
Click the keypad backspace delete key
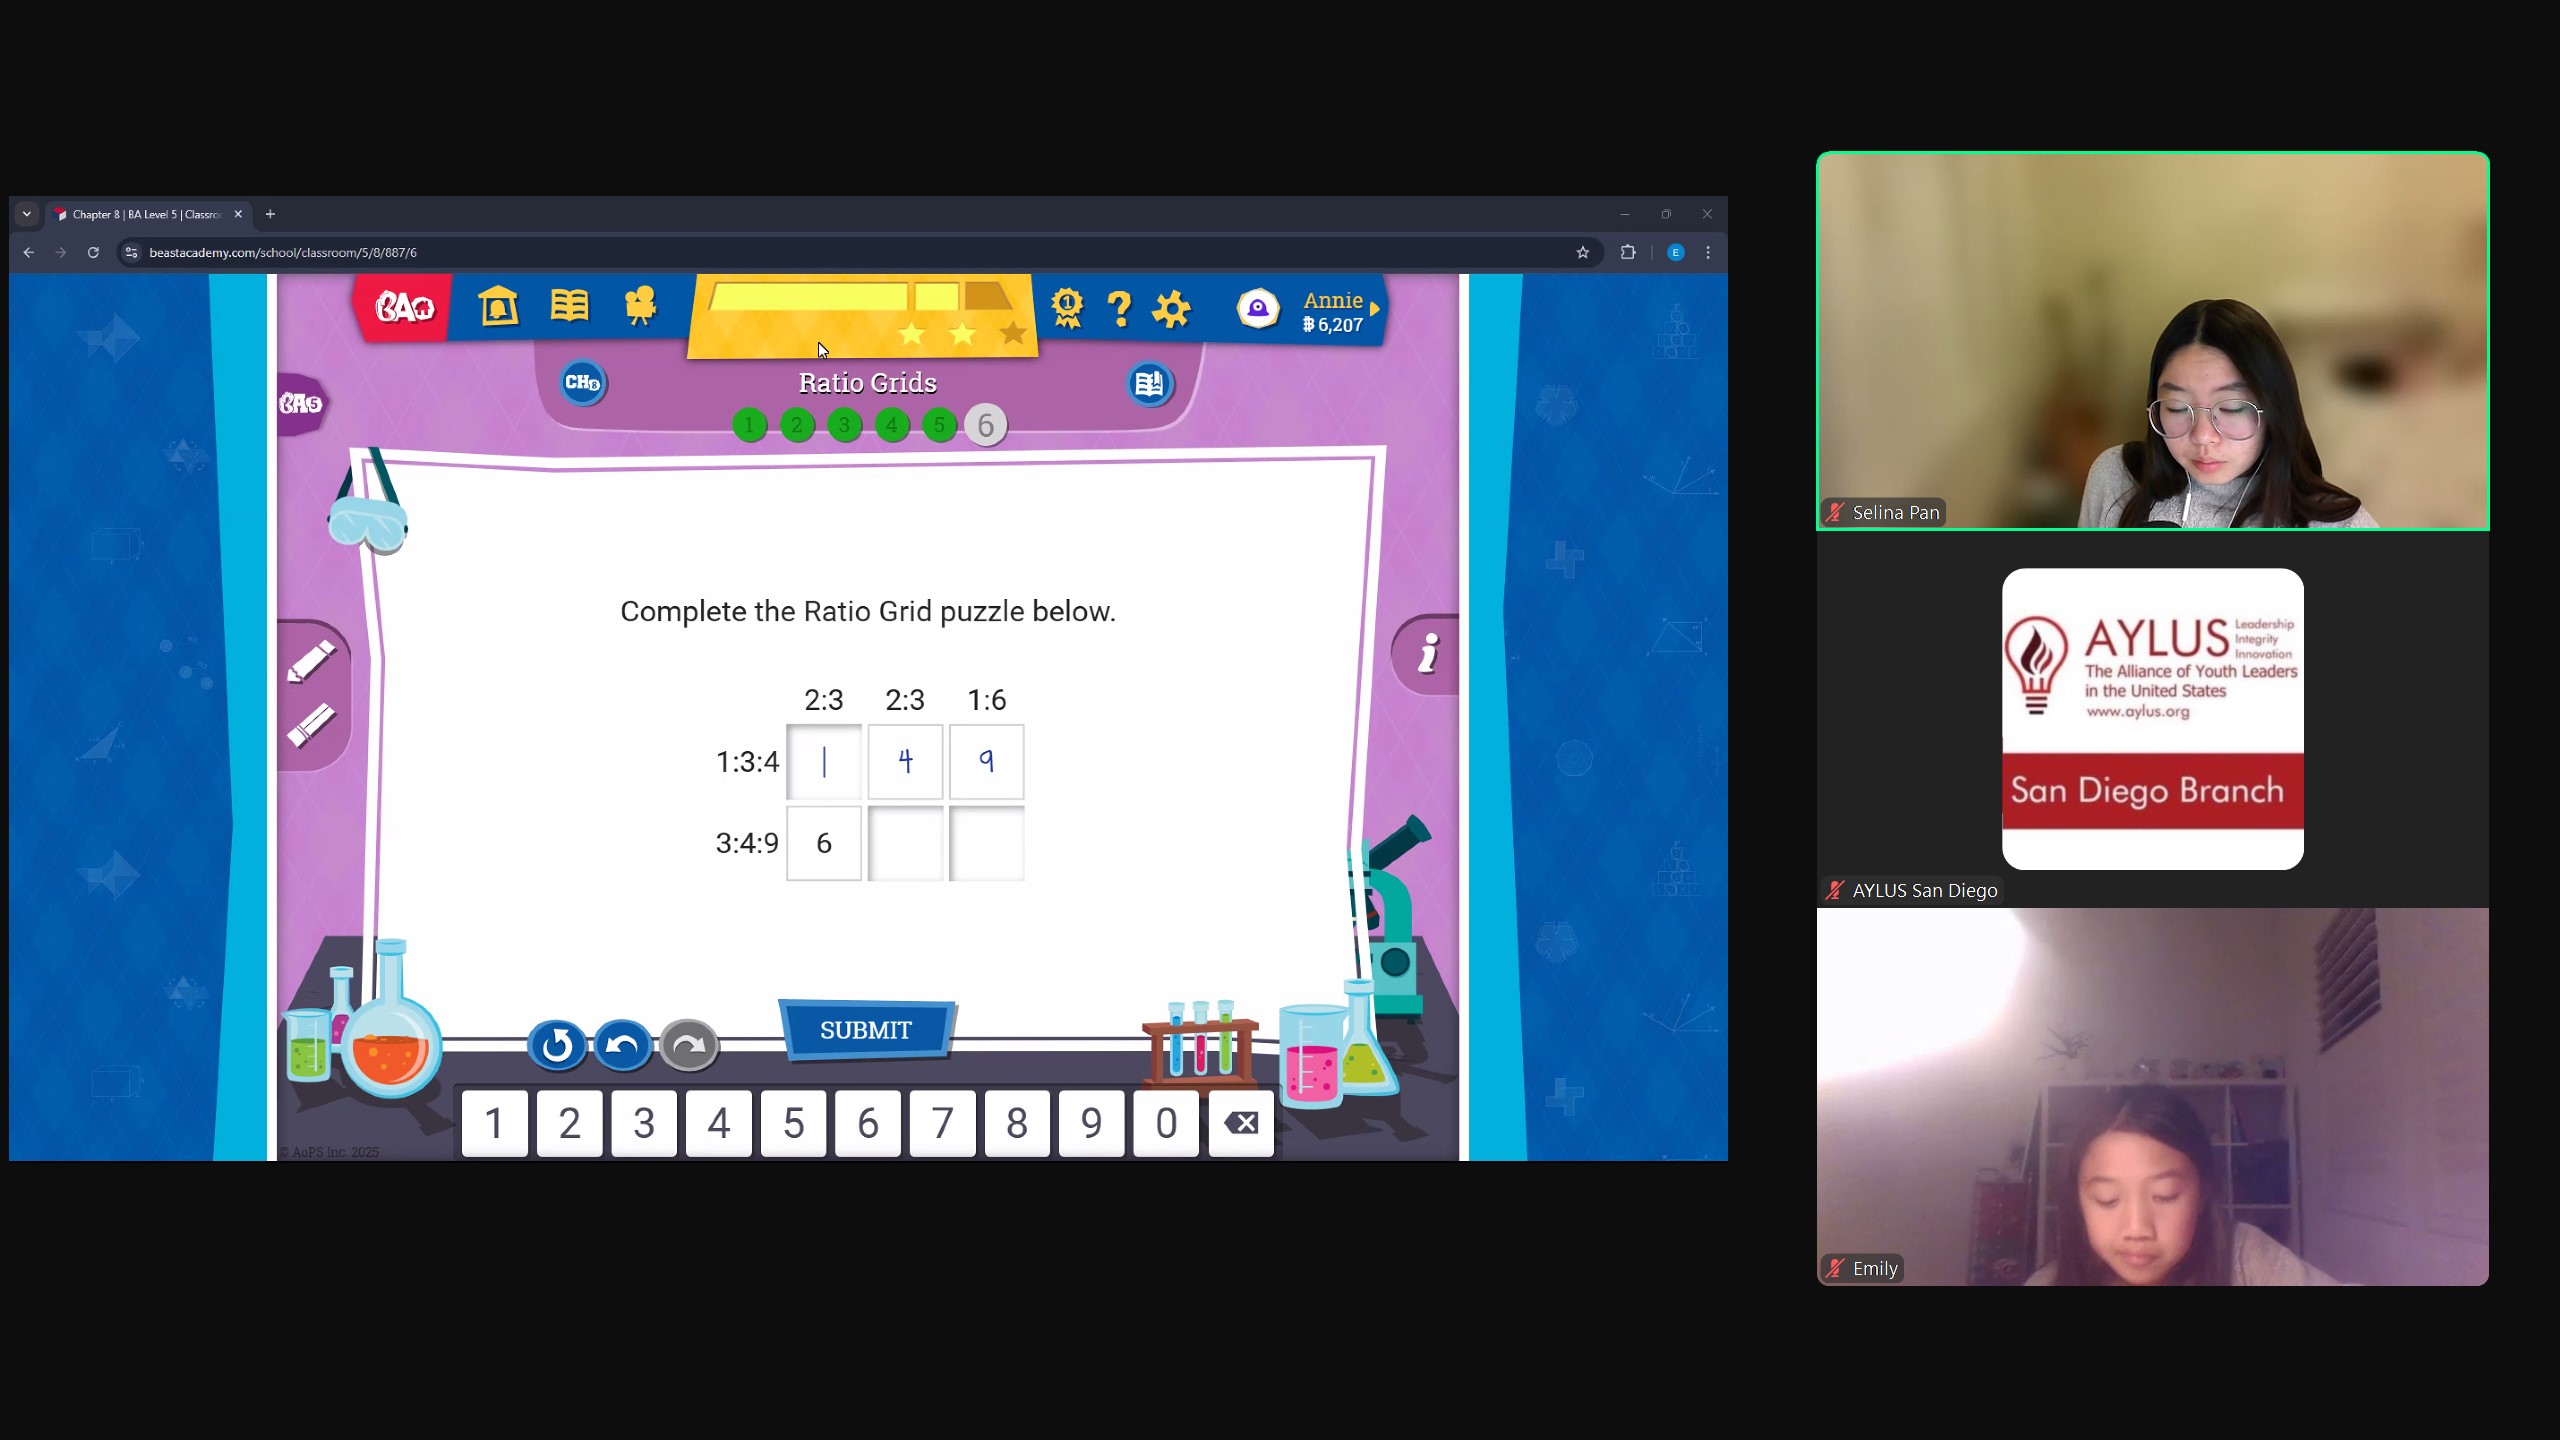point(1241,1123)
